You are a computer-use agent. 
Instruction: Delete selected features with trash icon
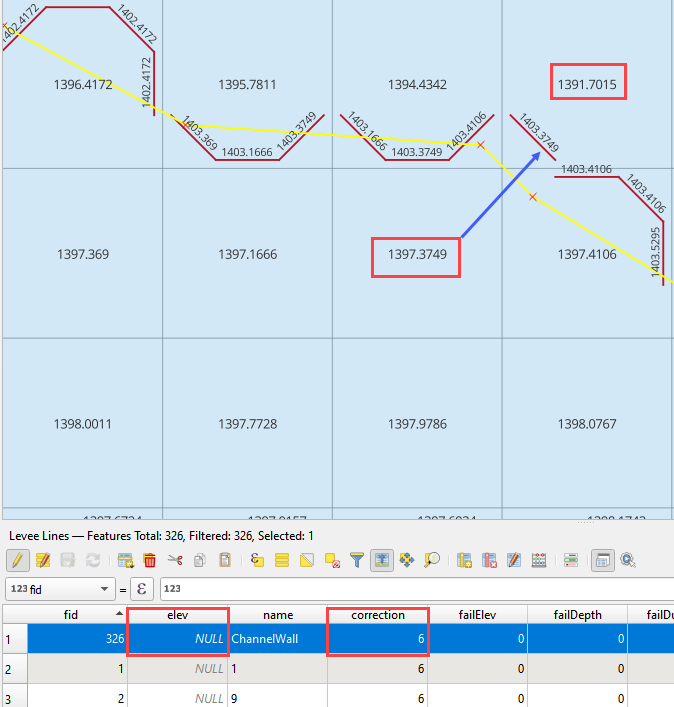pos(150,560)
